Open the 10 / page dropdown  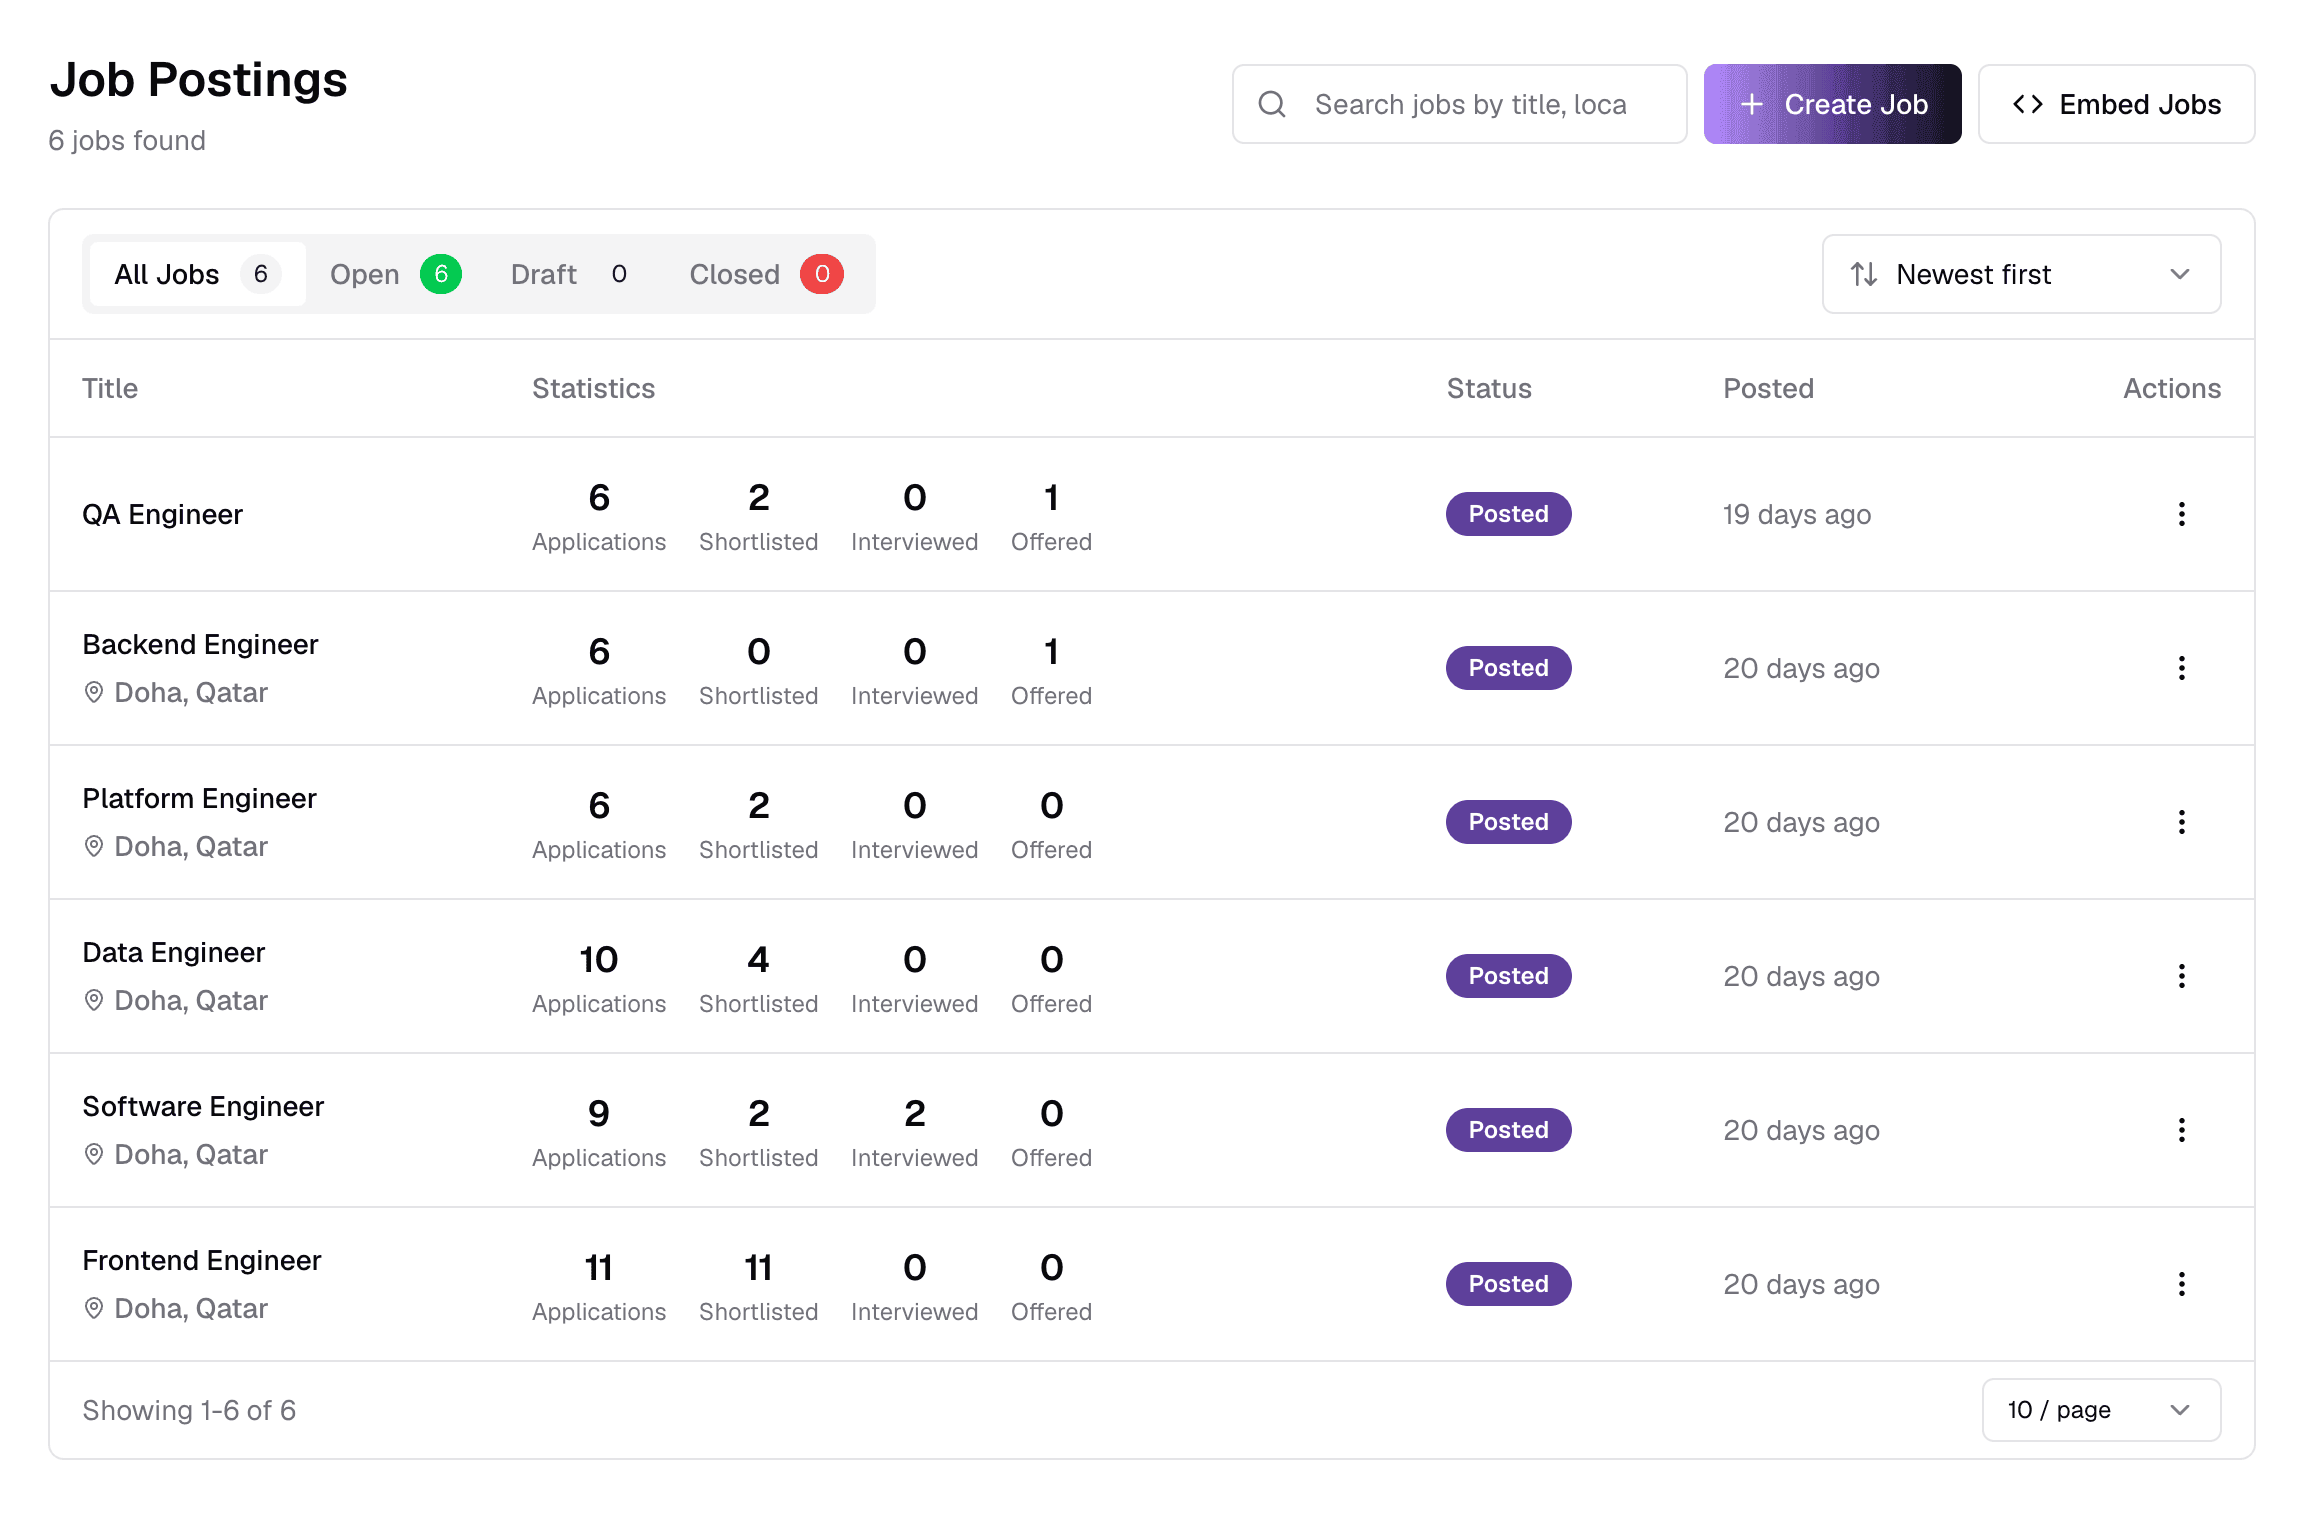click(2101, 1410)
